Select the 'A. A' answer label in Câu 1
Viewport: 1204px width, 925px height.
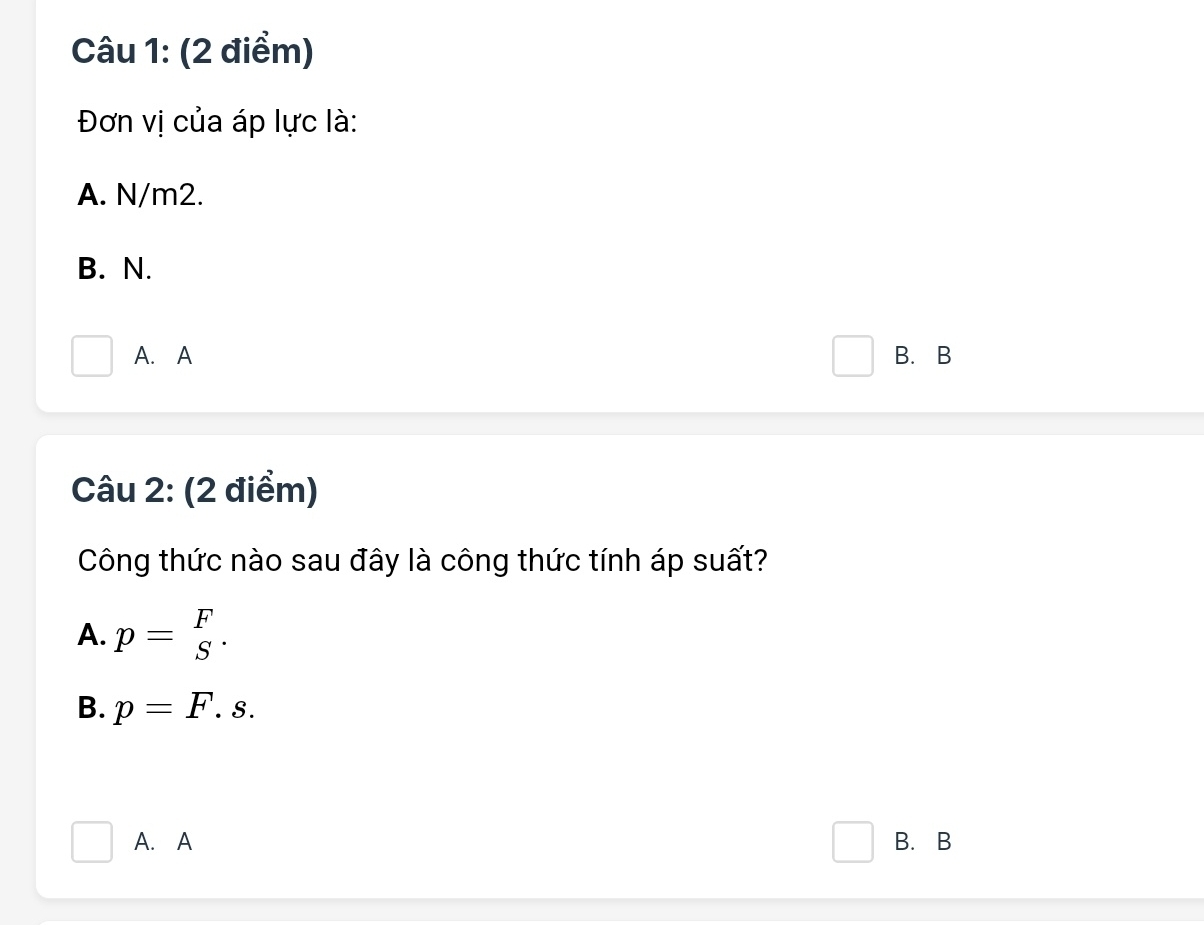[x=163, y=356]
